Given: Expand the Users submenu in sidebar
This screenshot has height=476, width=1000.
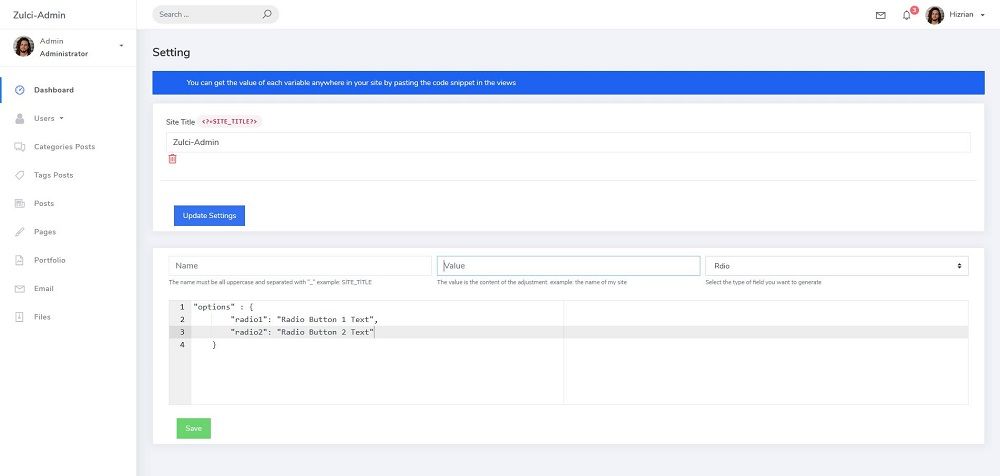Looking at the screenshot, I should [62, 119].
